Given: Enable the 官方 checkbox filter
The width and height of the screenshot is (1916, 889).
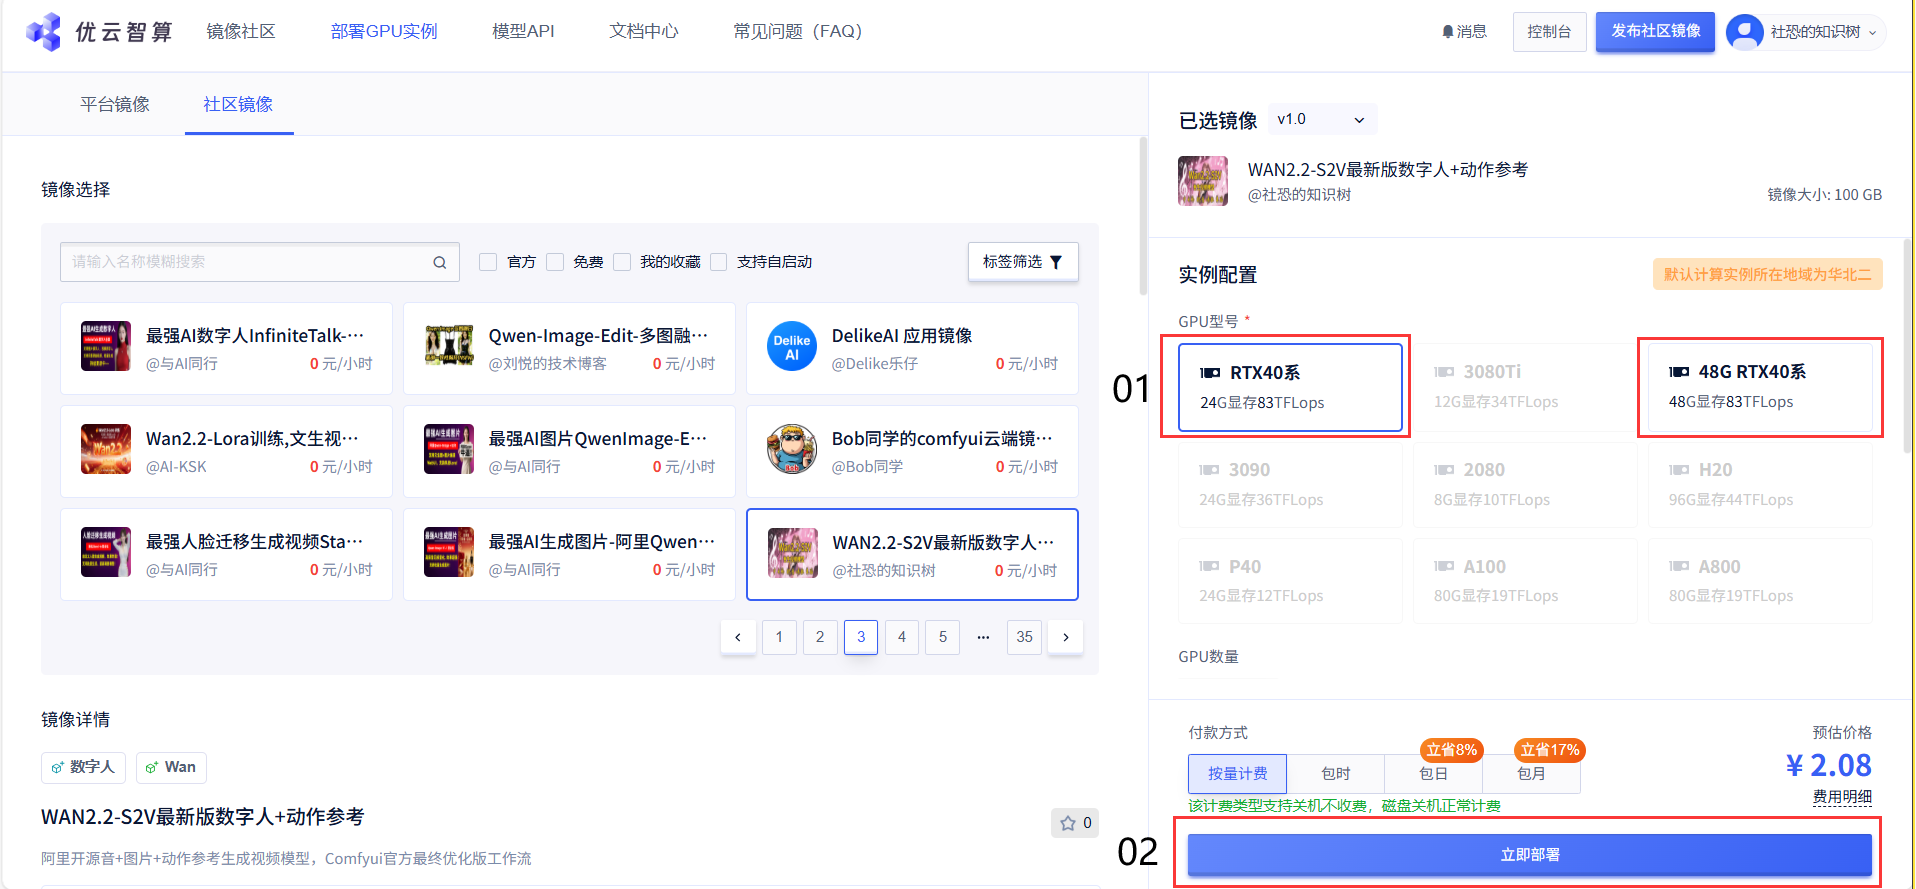Looking at the screenshot, I should [x=488, y=262].
